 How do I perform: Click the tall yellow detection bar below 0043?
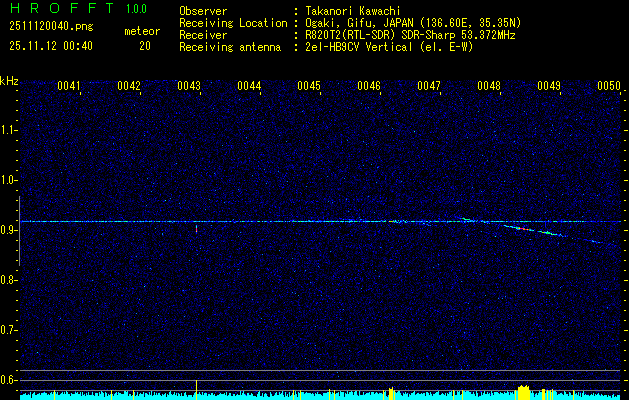click(x=196, y=389)
